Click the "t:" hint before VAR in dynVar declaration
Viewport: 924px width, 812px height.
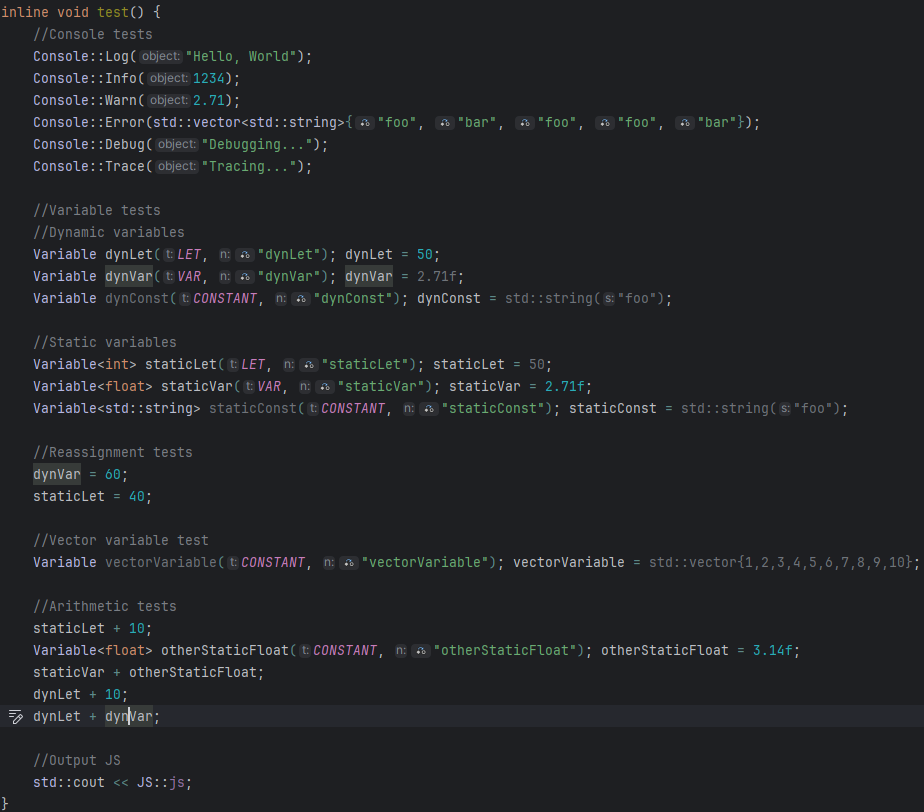pyautogui.click(x=169, y=276)
